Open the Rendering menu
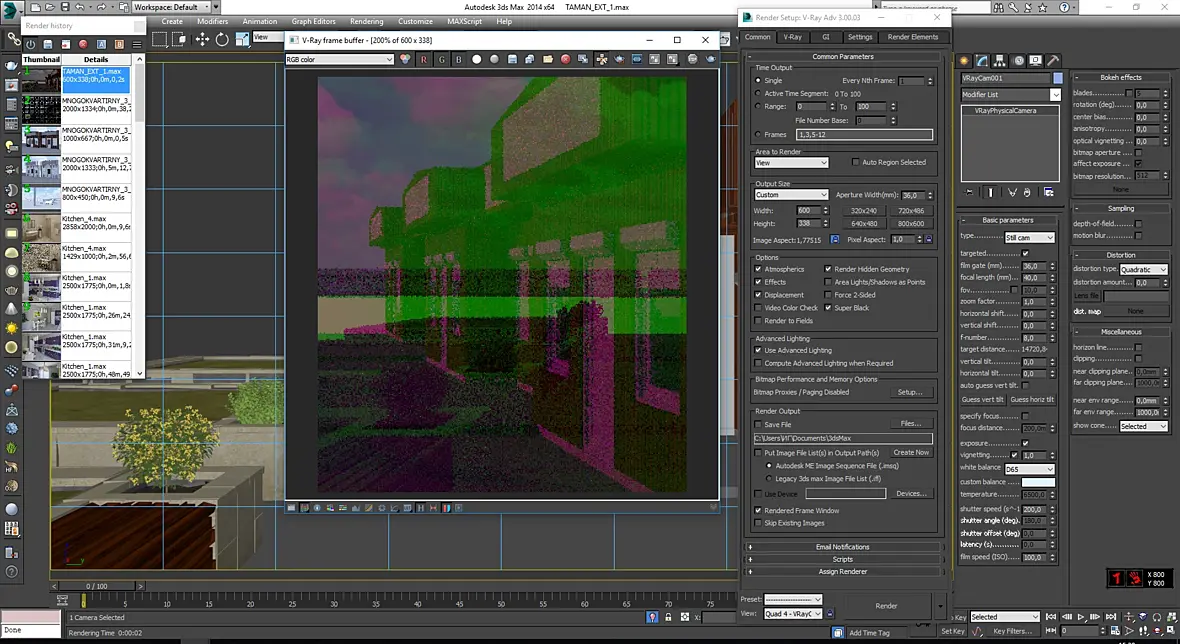 [x=366, y=21]
